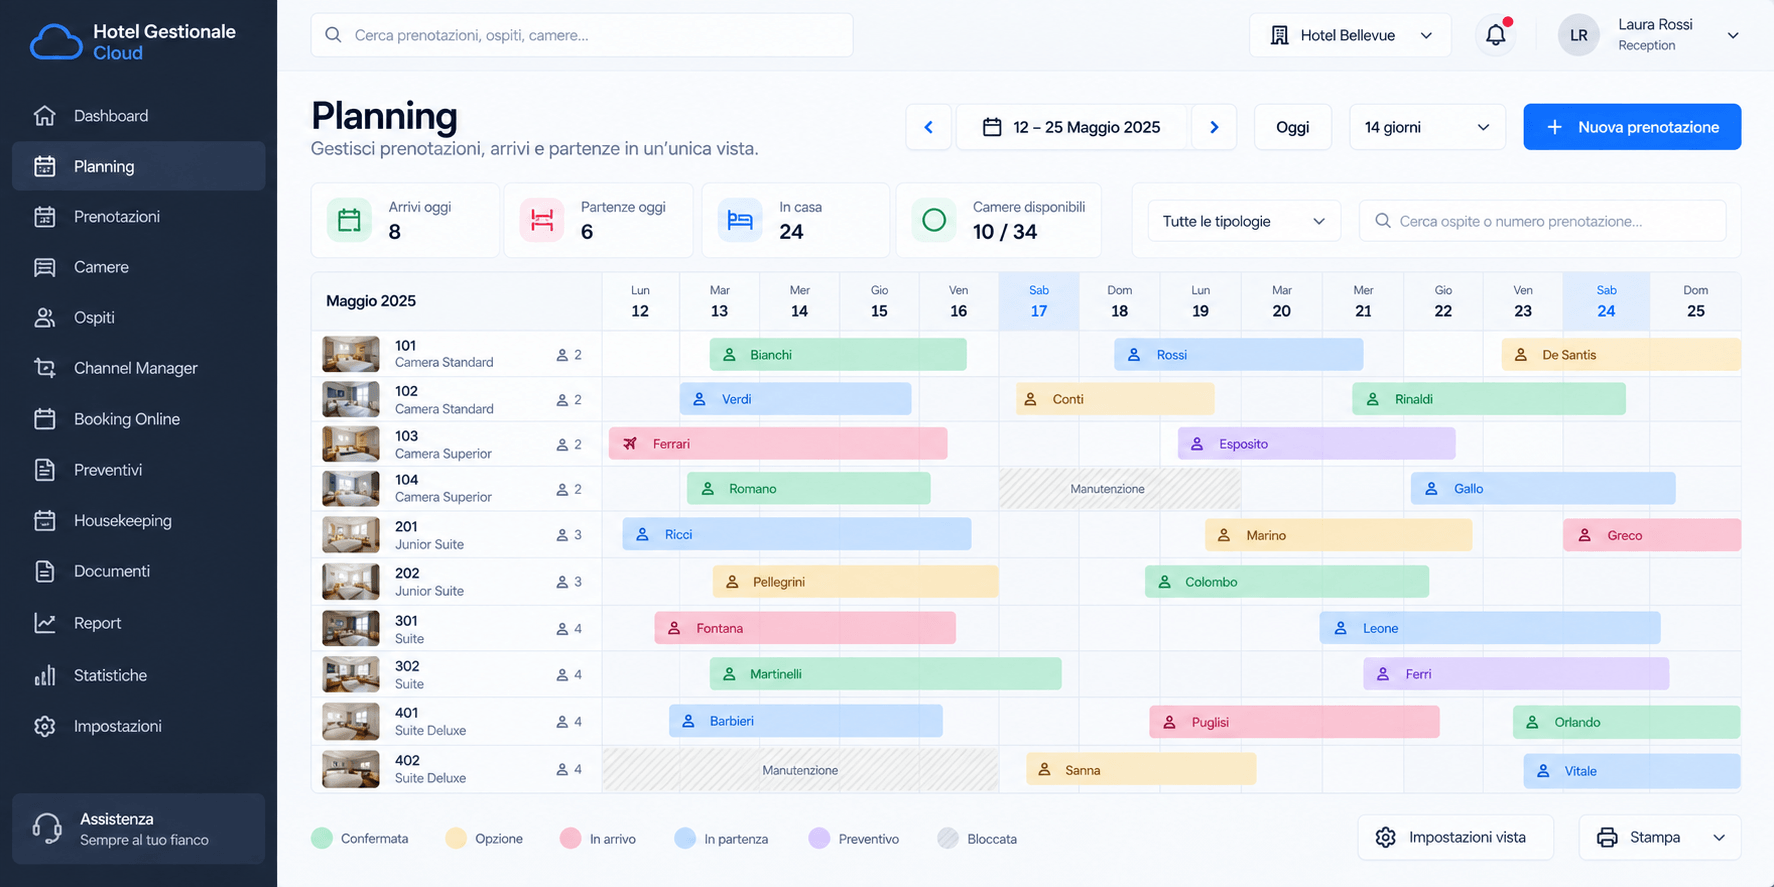The height and width of the screenshot is (887, 1774).
Task: Click the Statistiche bar chart icon
Action: coord(45,675)
